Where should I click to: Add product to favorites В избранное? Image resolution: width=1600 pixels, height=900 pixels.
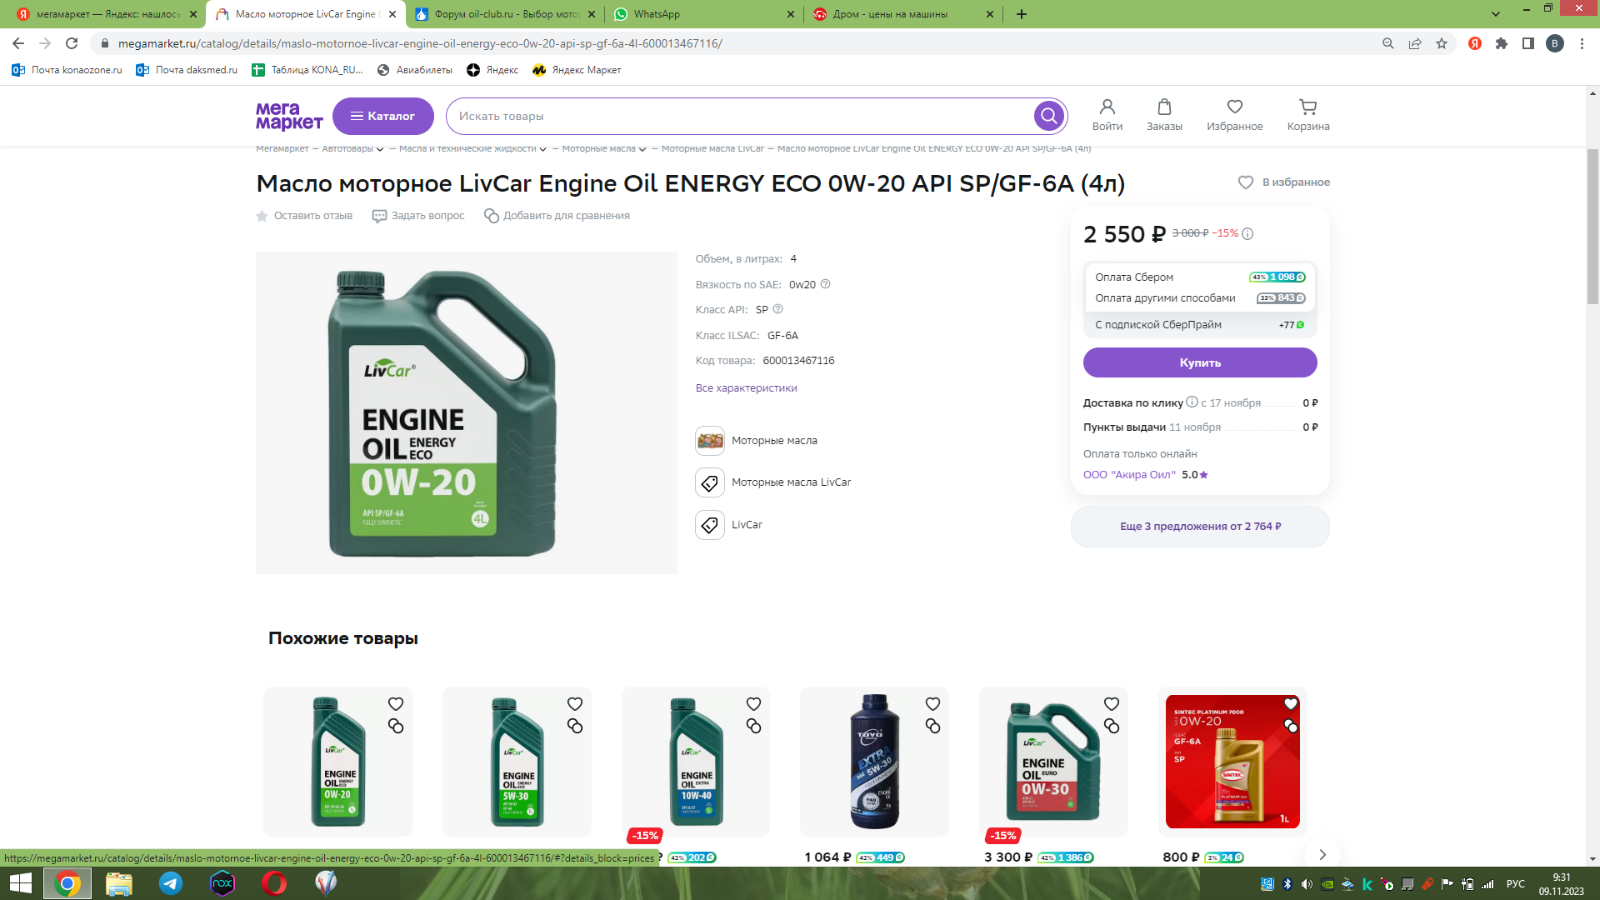point(1284,182)
